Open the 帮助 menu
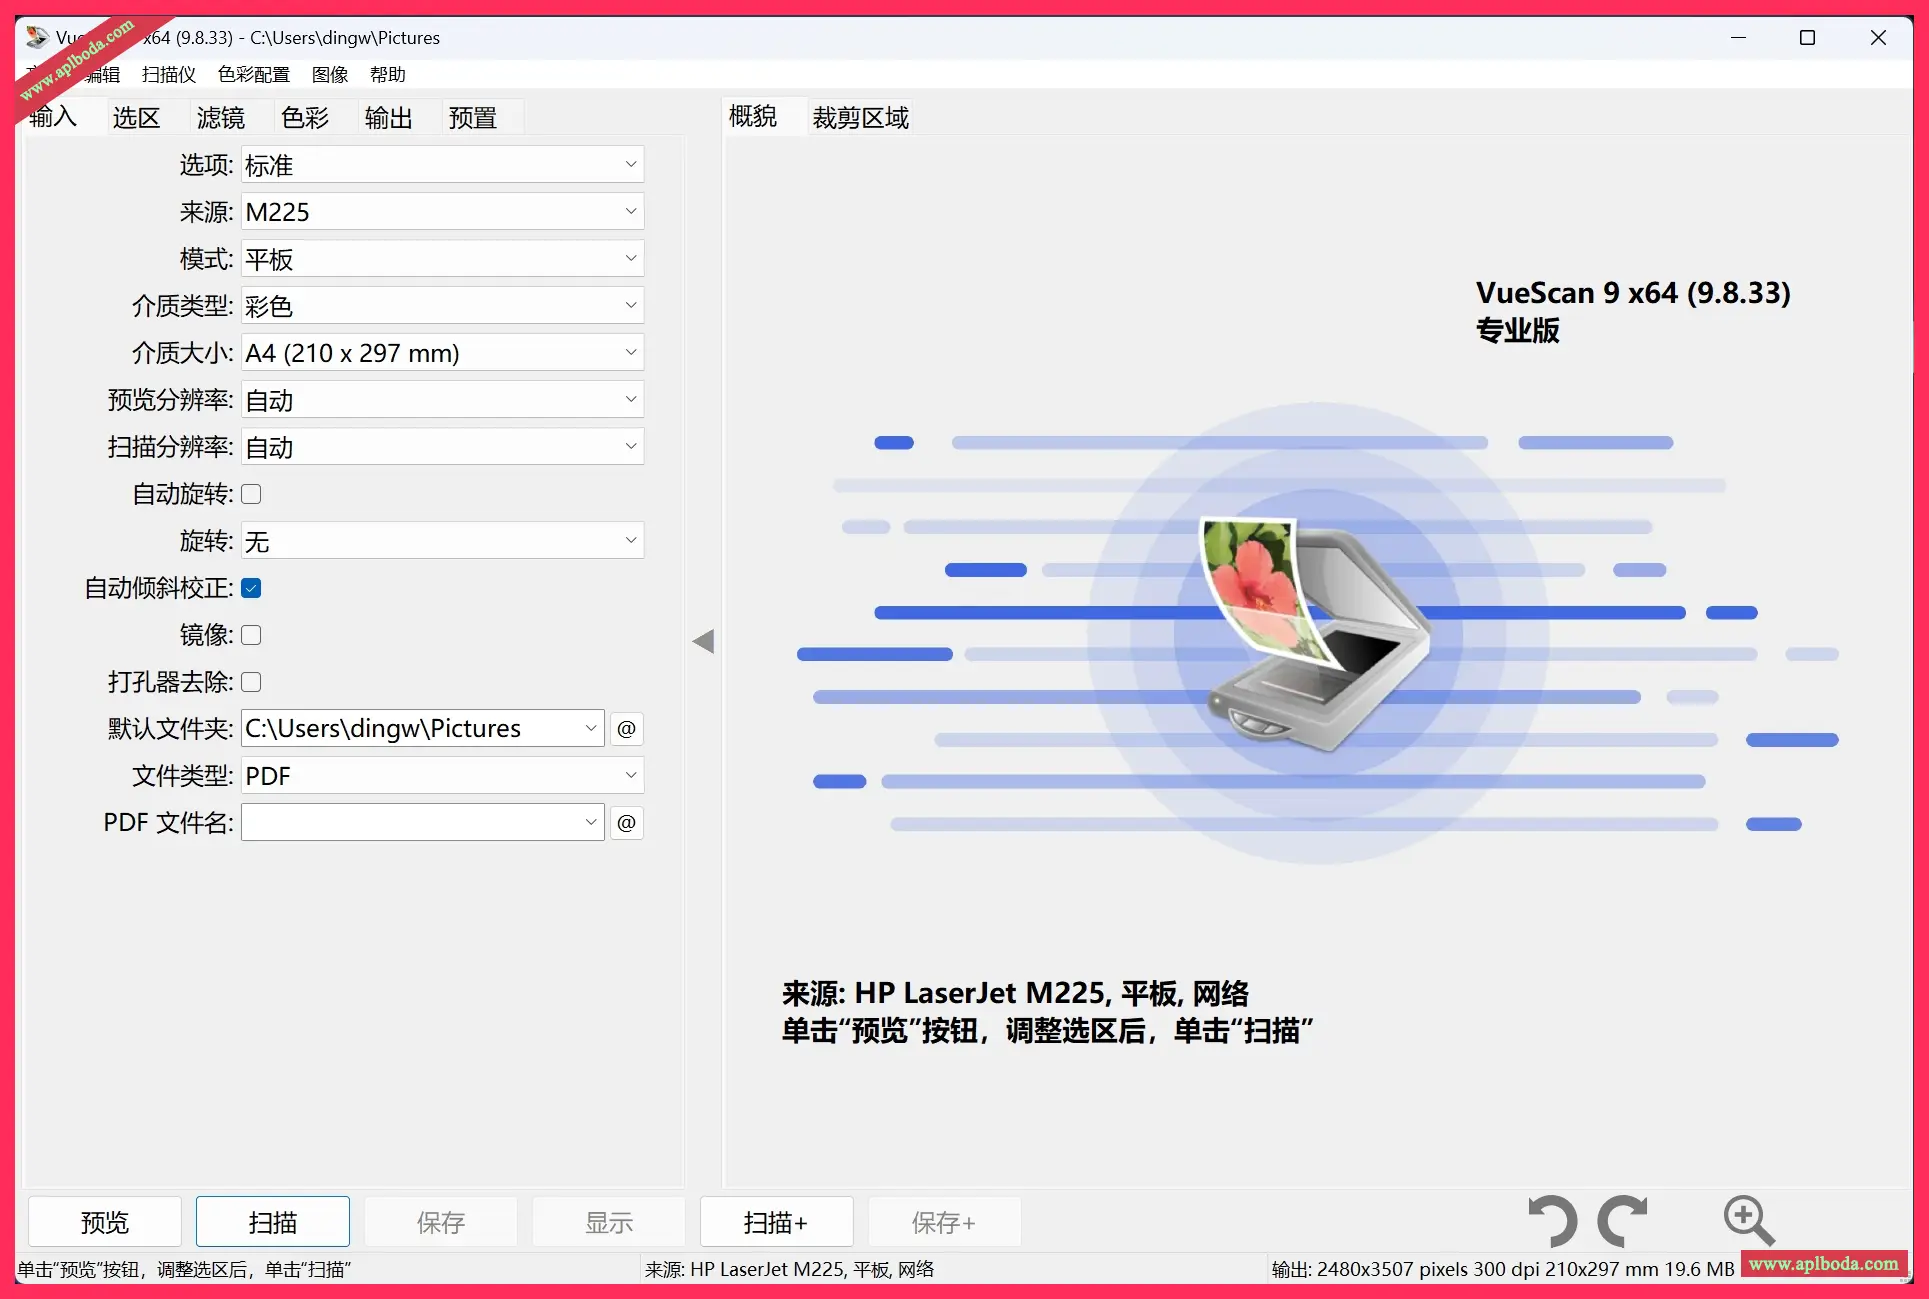1929x1299 pixels. click(387, 74)
